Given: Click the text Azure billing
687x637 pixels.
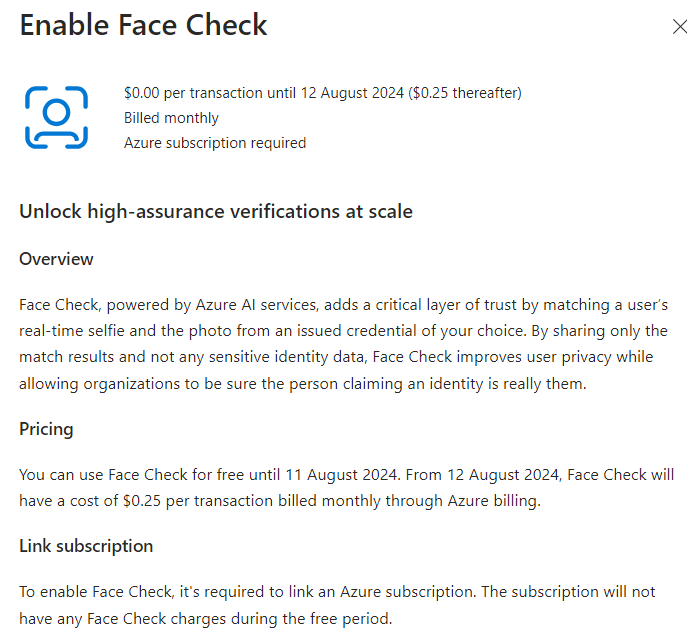Looking at the screenshot, I should (494, 501).
